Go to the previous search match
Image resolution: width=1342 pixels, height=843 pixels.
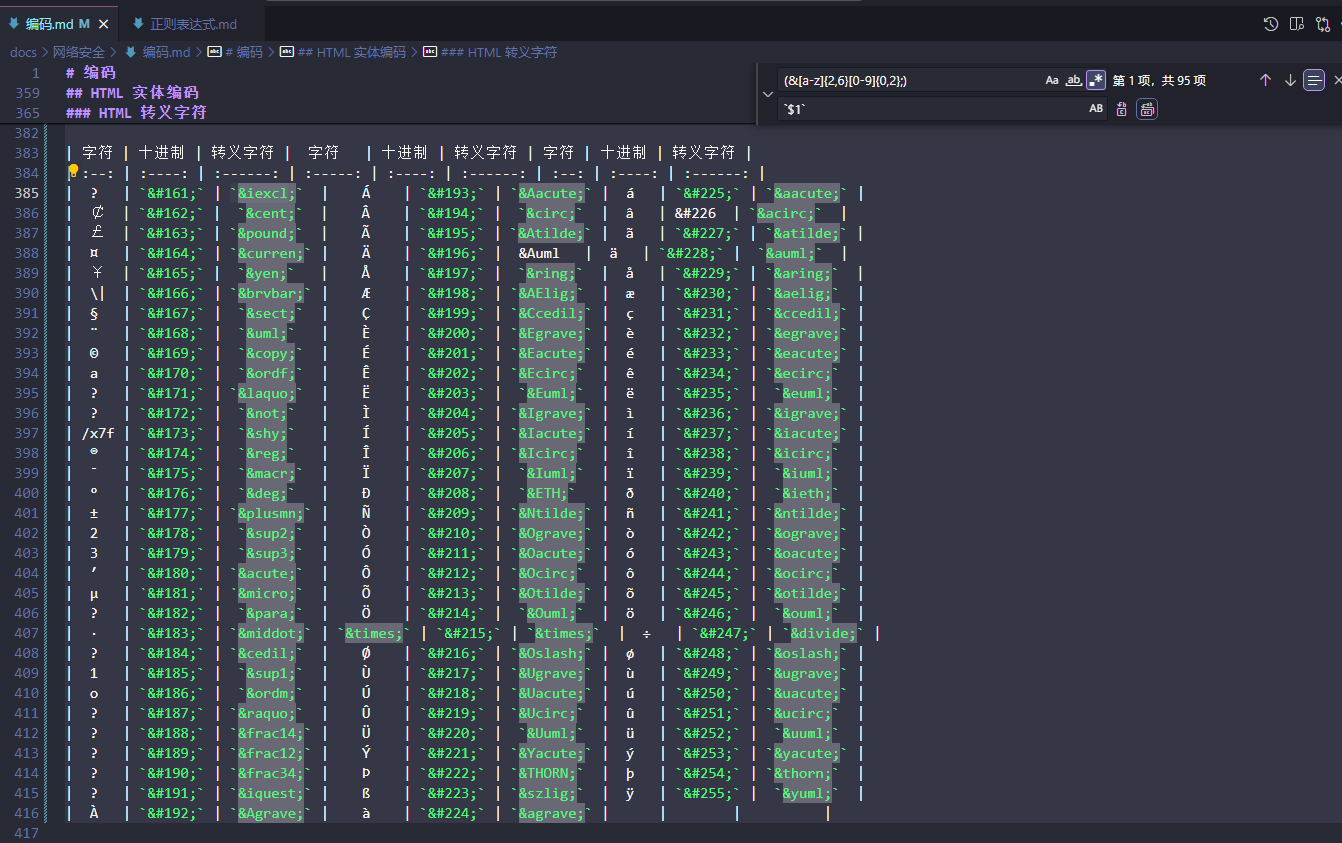point(1265,80)
